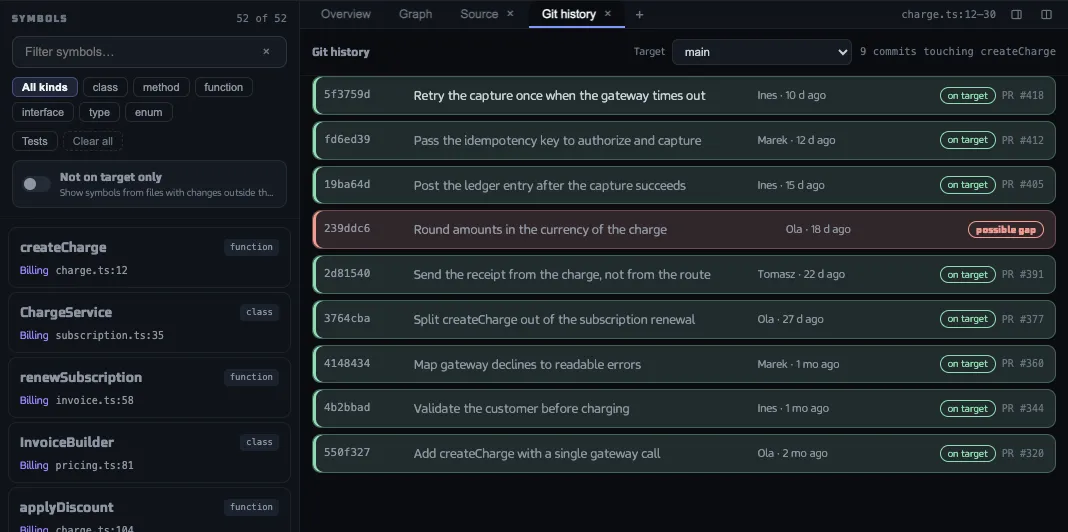The height and width of the screenshot is (532, 1068).
Task: Open PR #360 link
Action: (x=1022, y=364)
